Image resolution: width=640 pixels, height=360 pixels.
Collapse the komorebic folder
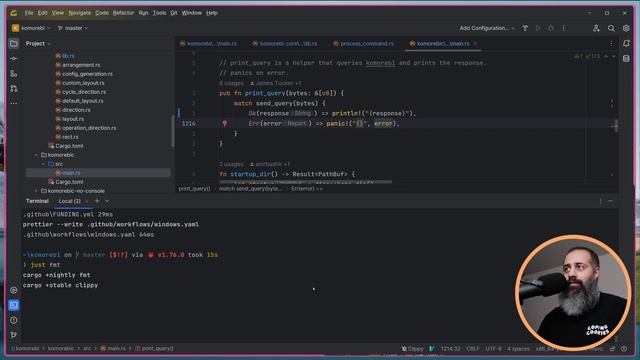tap(36, 155)
